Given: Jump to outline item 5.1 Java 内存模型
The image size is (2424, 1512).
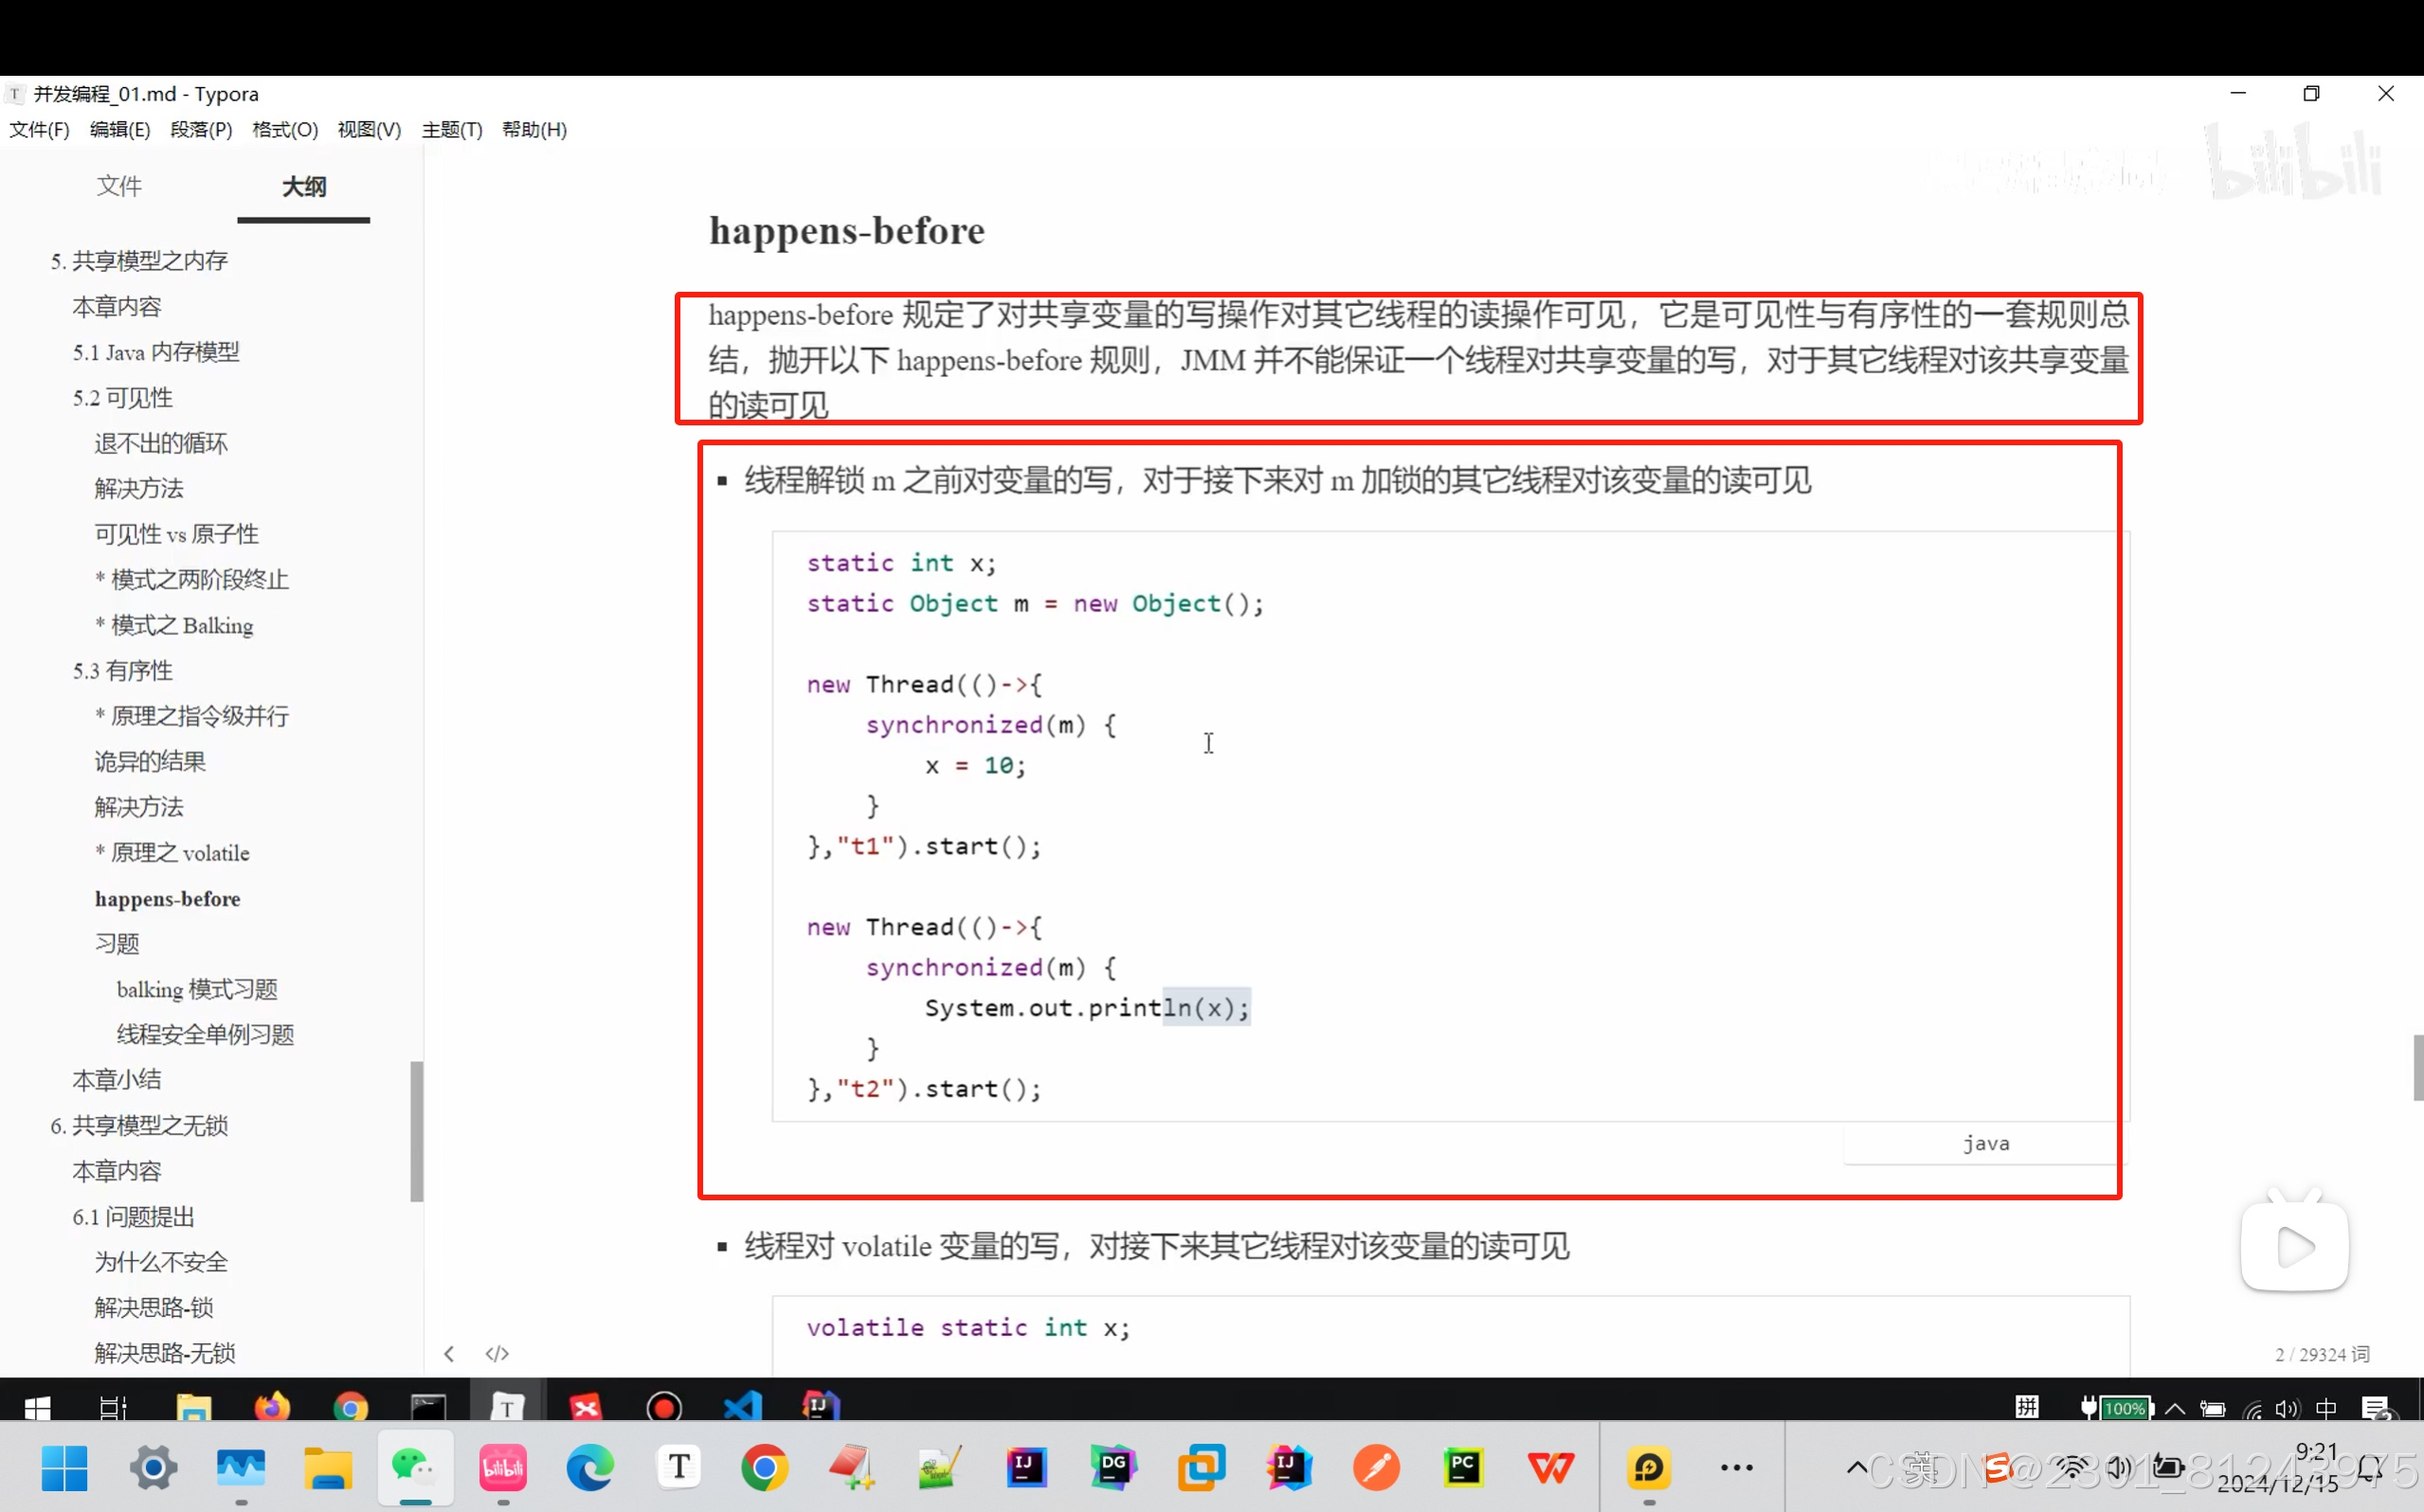Looking at the screenshot, I should (x=156, y=352).
